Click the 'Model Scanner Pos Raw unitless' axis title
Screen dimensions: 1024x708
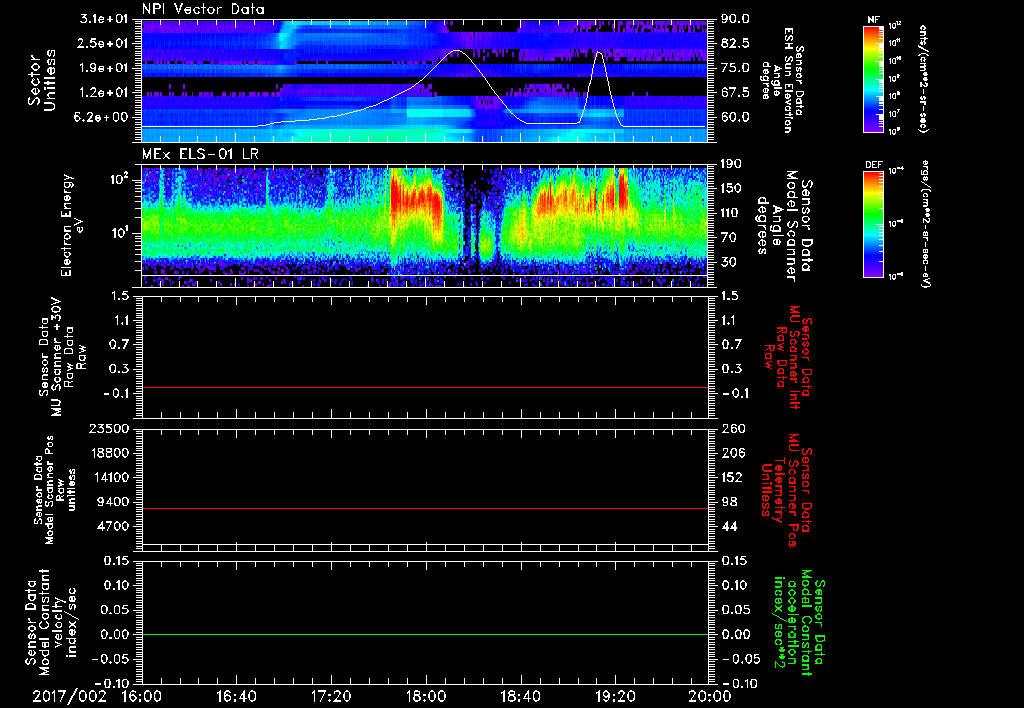[x=55, y=489]
